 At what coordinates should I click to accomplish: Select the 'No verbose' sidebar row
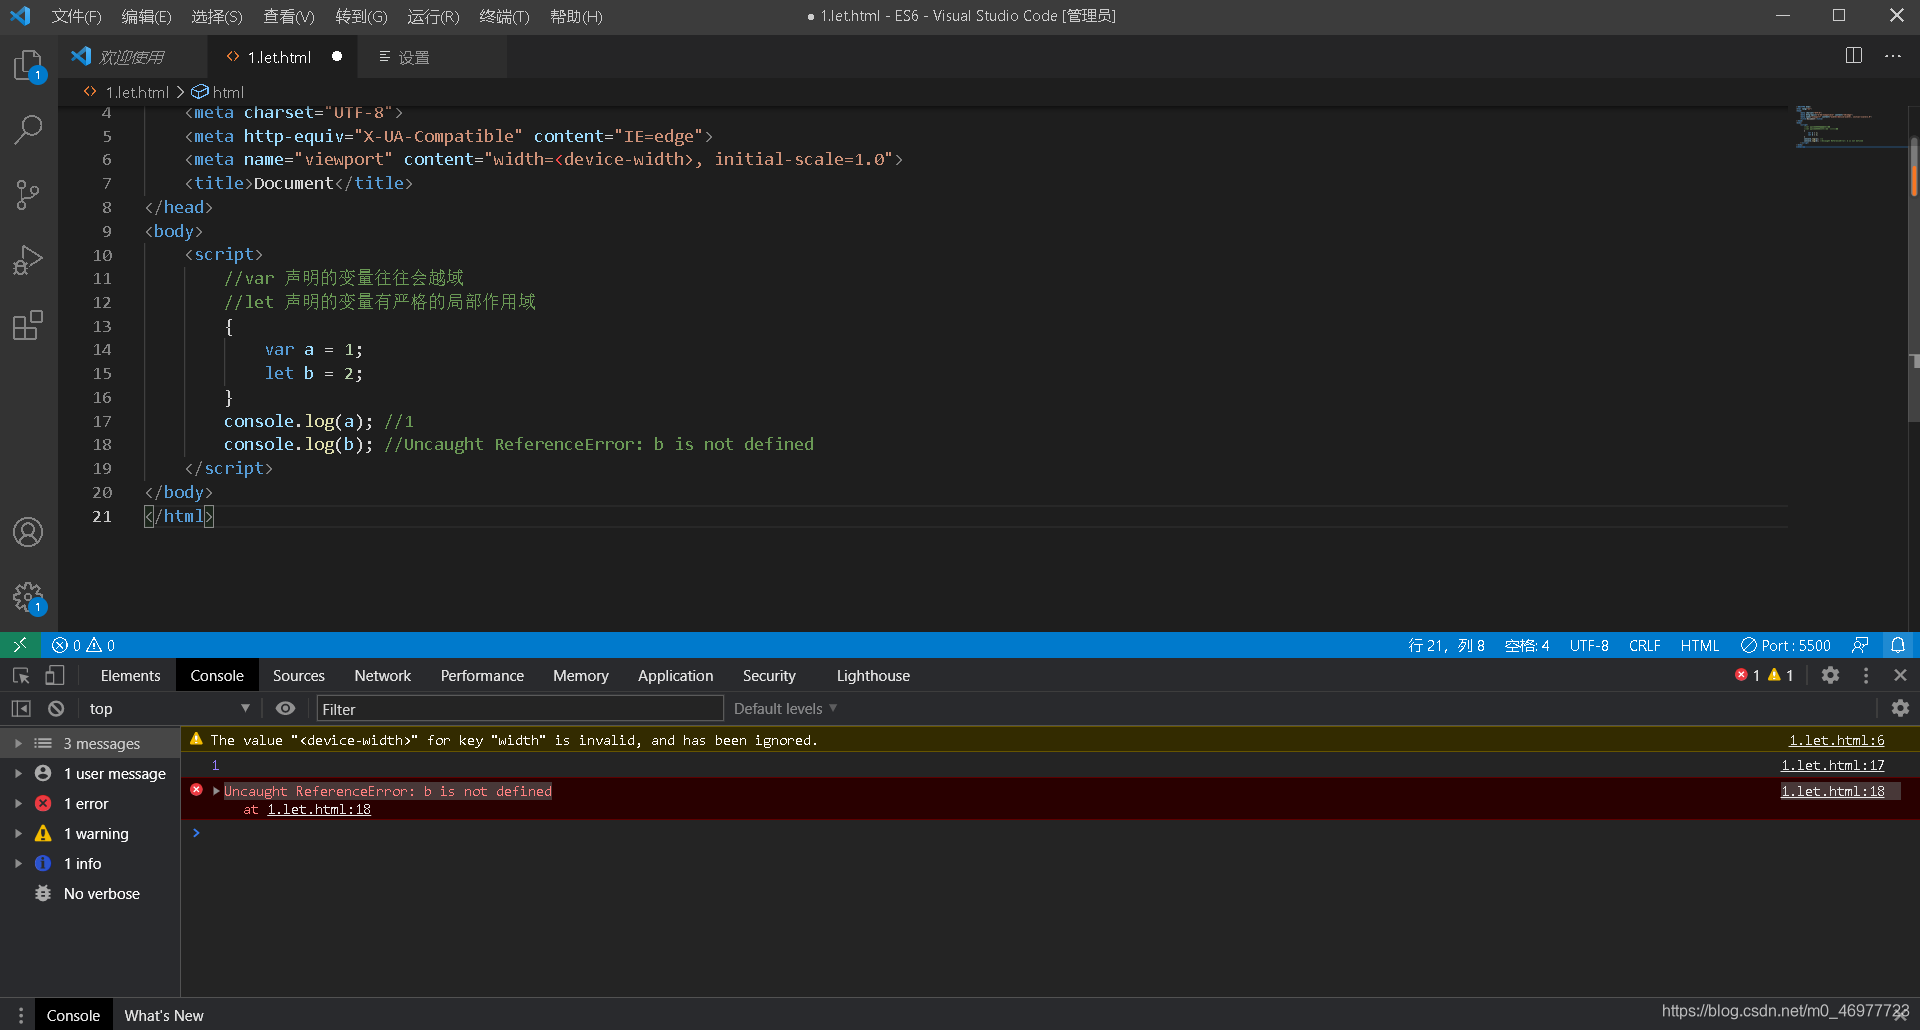point(90,894)
